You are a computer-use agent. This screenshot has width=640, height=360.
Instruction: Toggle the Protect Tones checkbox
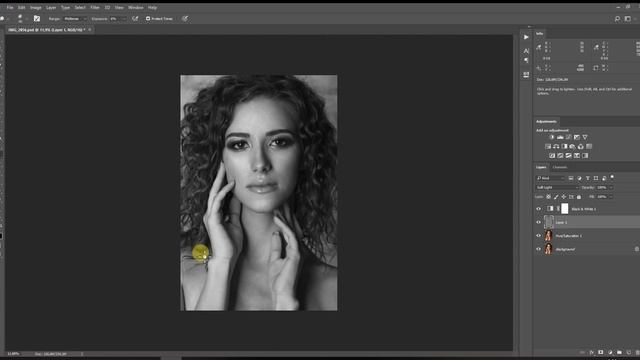point(148,19)
